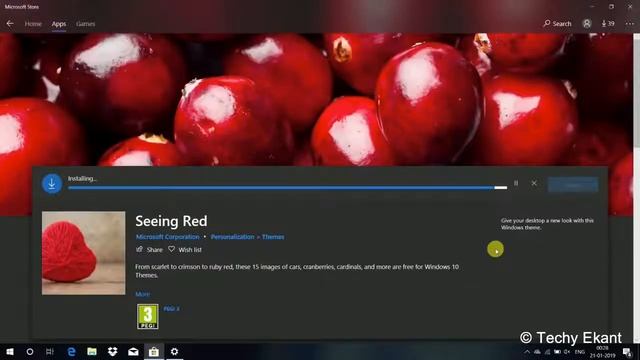
Task: Open Mail app from taskbar
Action: tap(133, 351)
